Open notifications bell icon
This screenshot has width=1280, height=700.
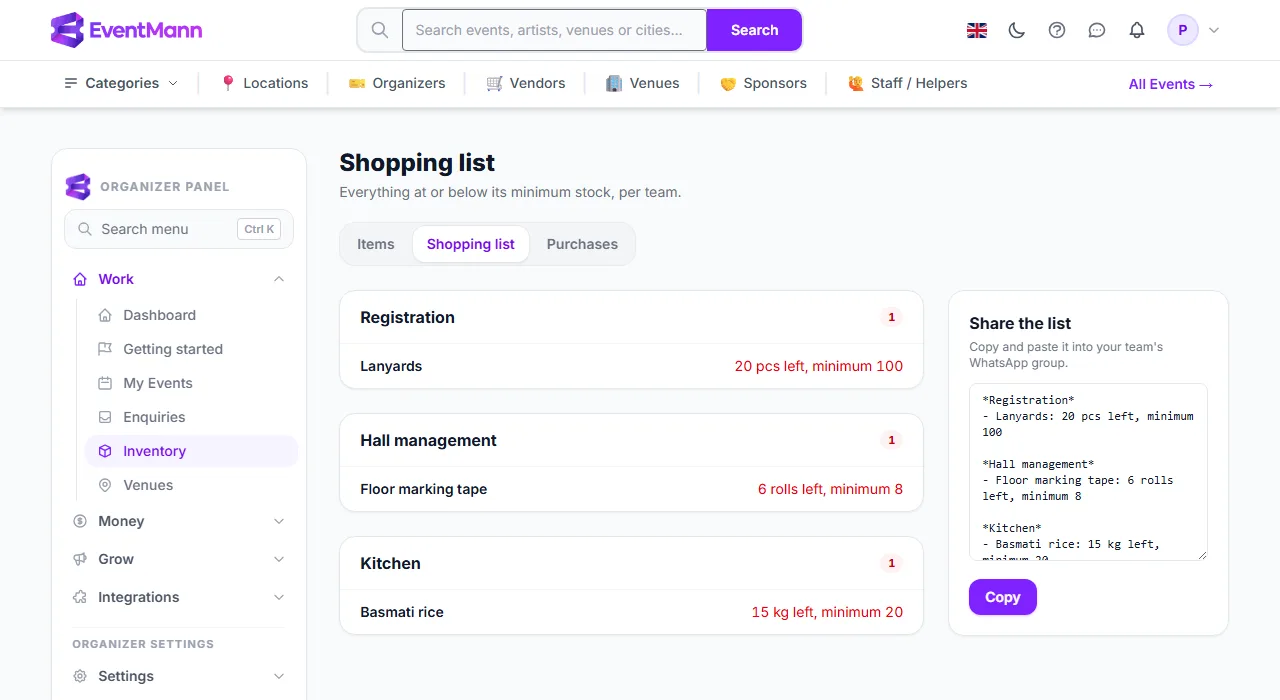[1137, 30]
